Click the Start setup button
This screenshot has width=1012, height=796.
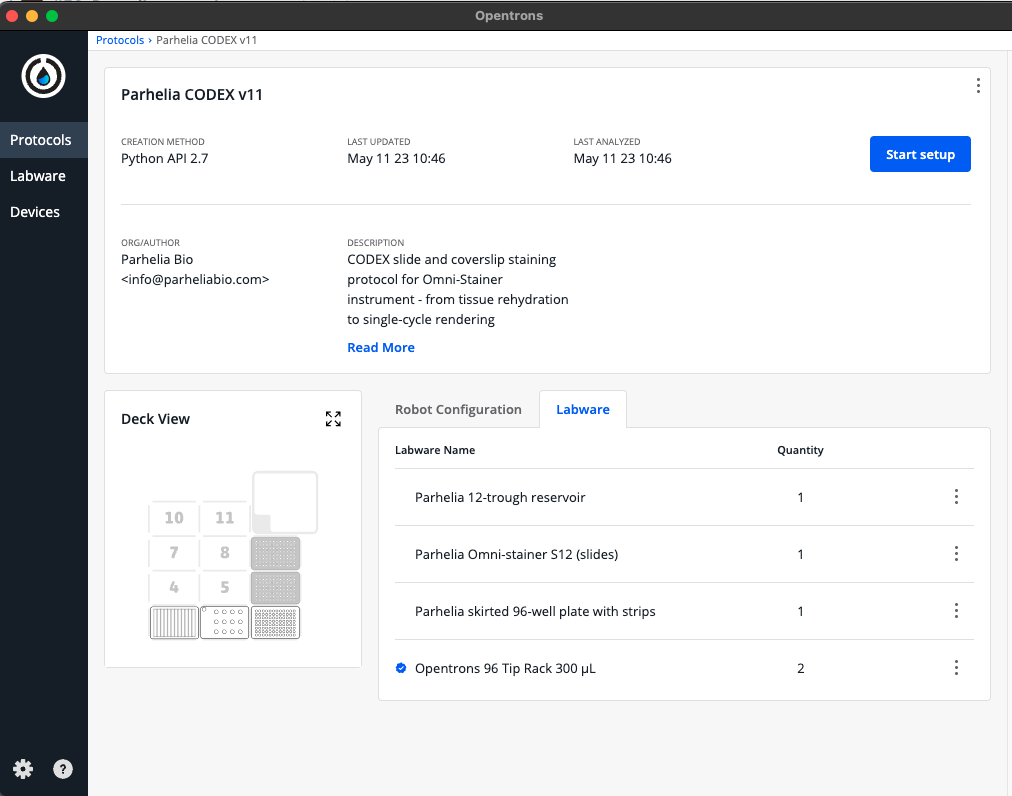pos(919,155)
